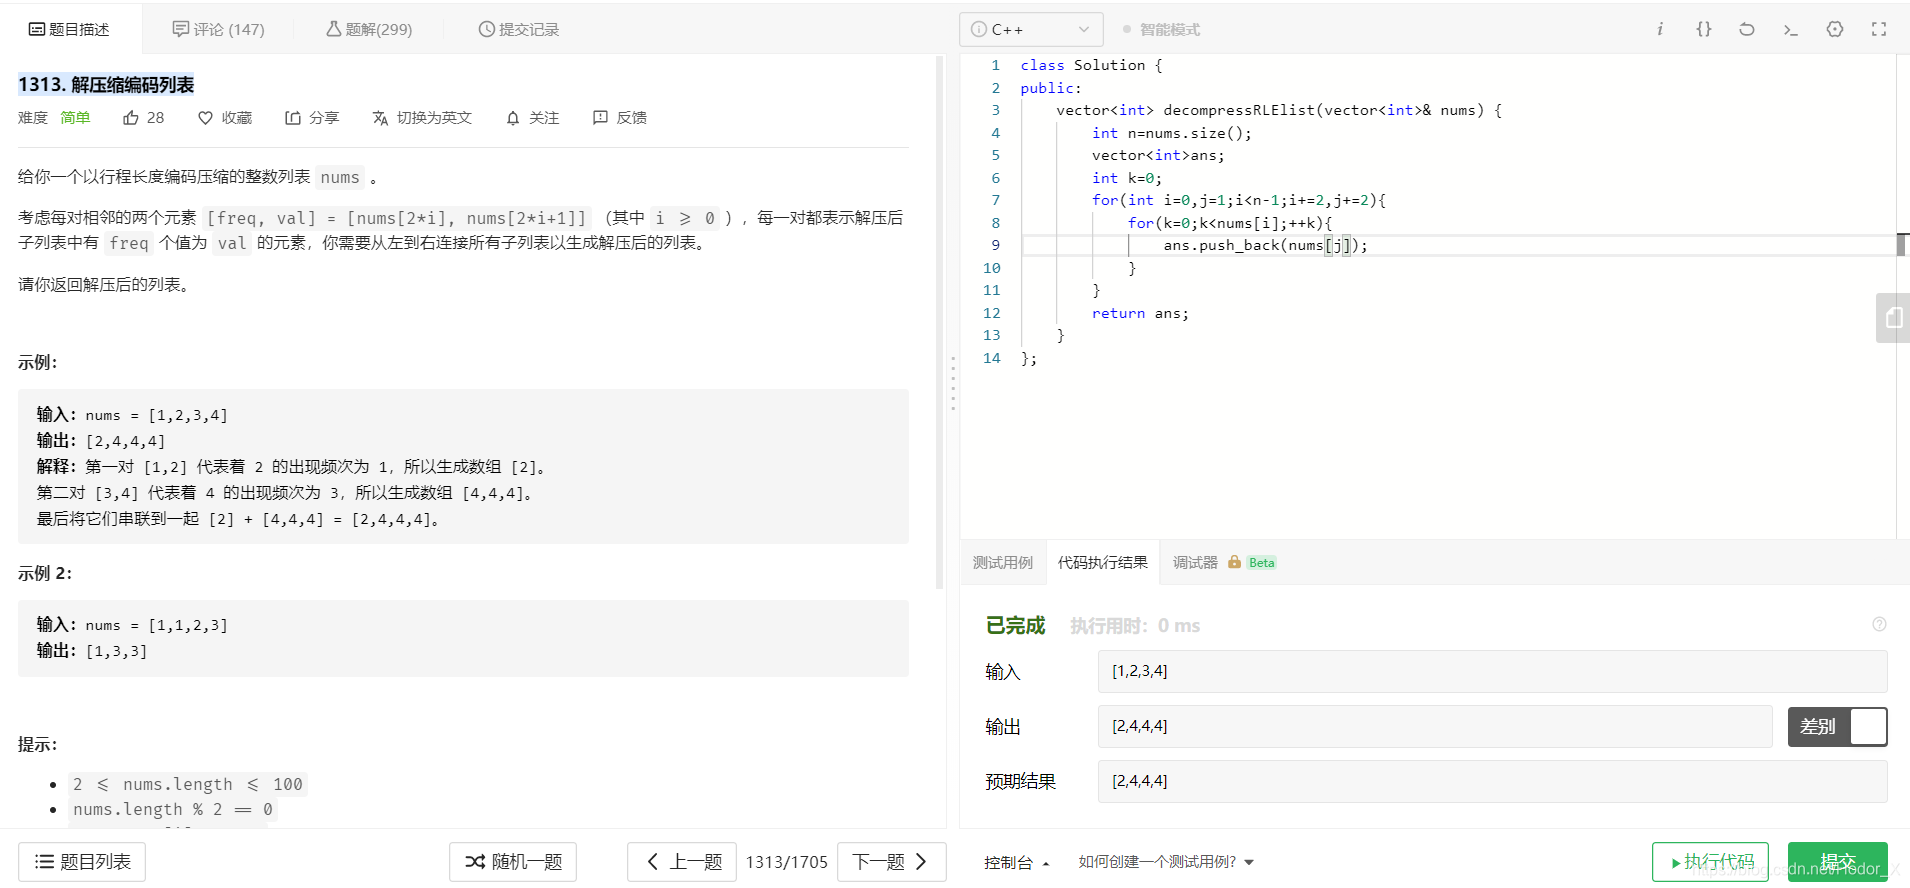Go to 下一题 next problem
This screenshot has height=888, width=1910.
pos(891,862)
